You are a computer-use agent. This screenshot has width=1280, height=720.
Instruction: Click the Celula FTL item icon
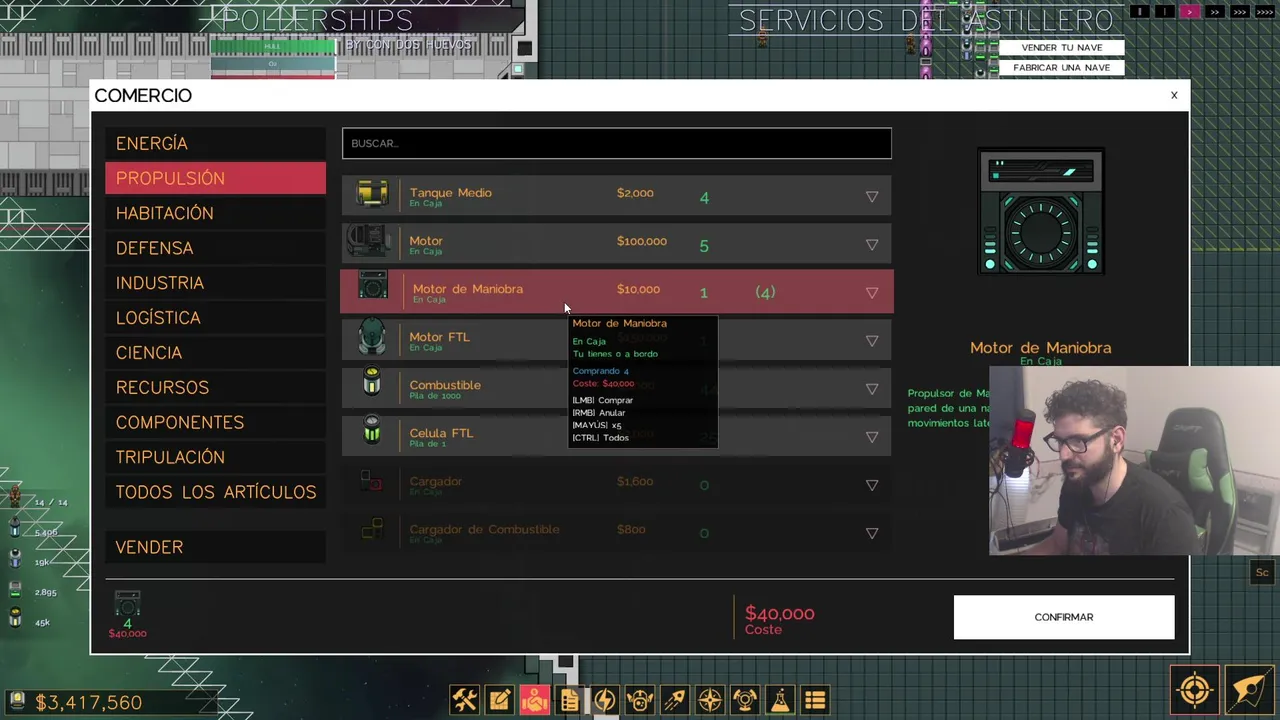[372, 430]
